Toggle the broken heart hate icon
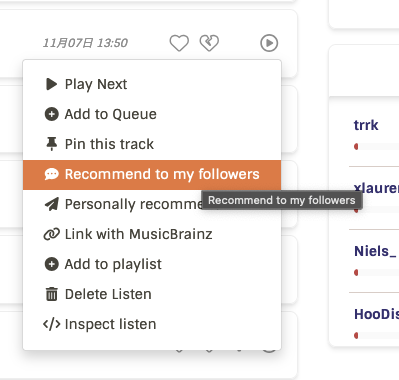399x380 pixels. tap(209, 43)
